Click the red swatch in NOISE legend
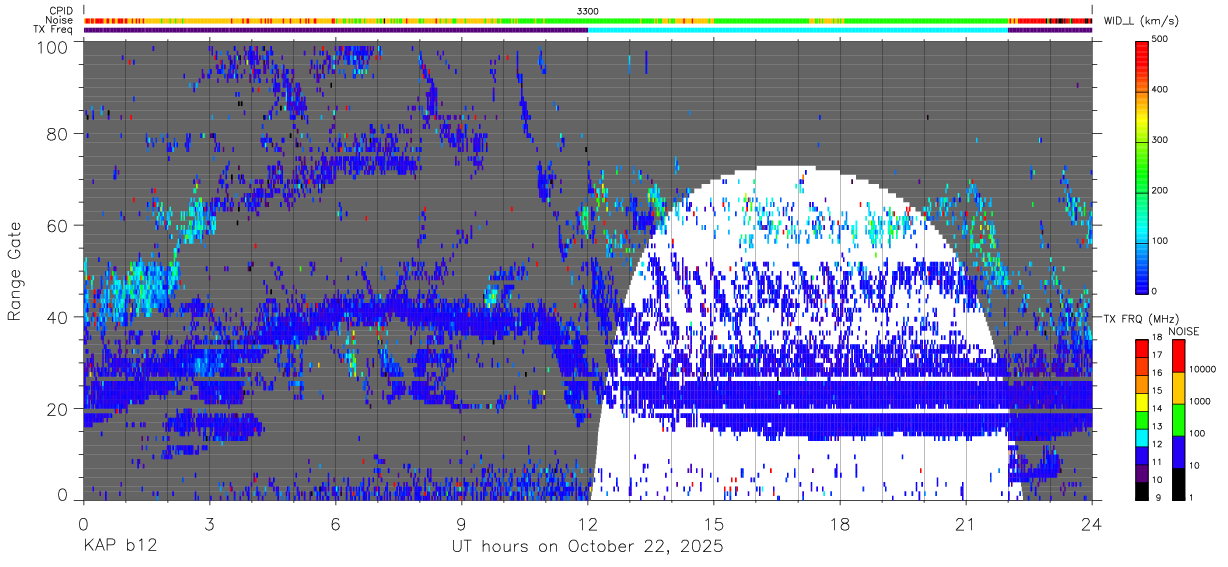This screenshot has height=567, width=1228. click(x=1177, y=356)
